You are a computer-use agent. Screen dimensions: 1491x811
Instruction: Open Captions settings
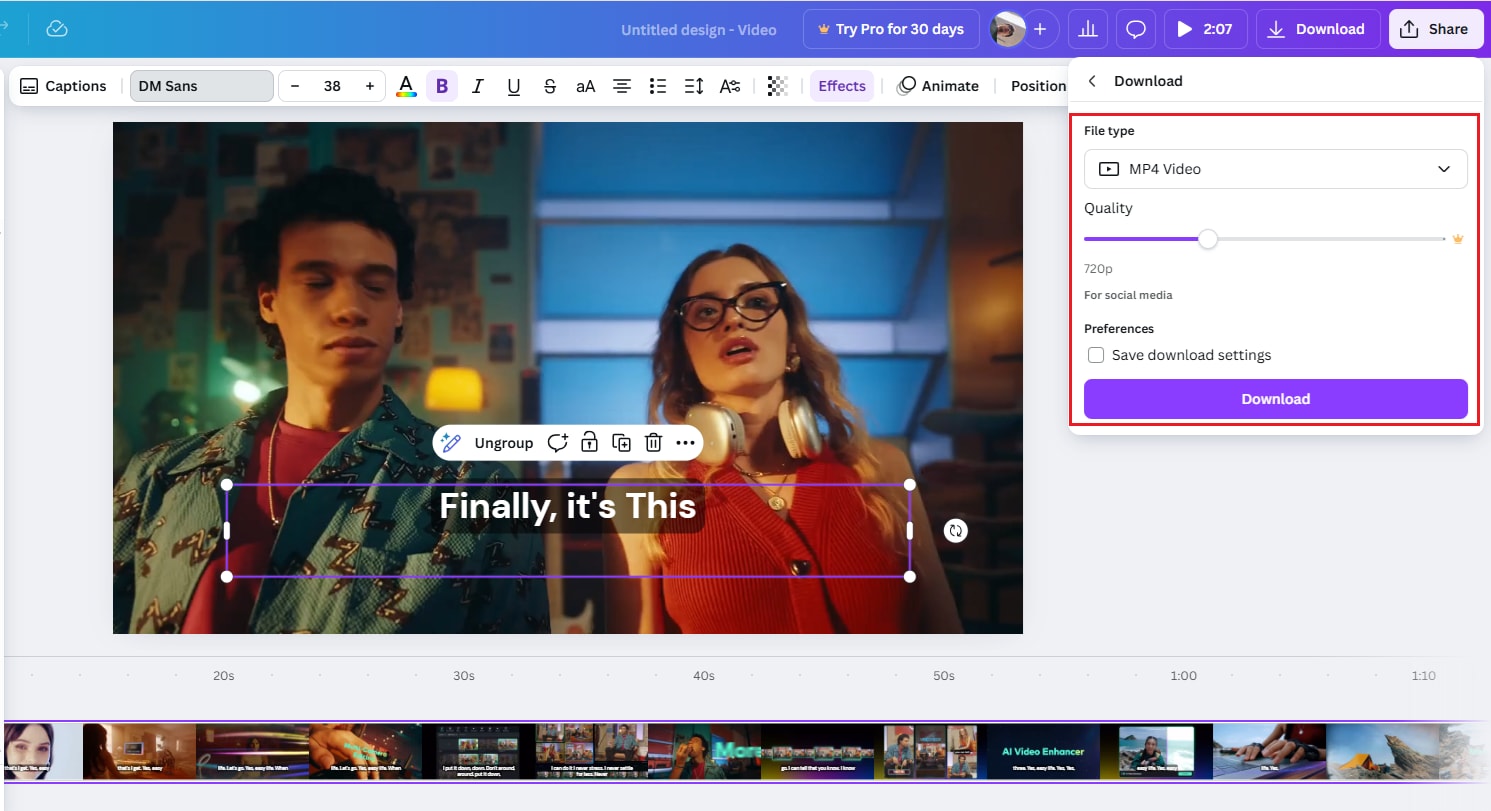(x=63, y=86)
